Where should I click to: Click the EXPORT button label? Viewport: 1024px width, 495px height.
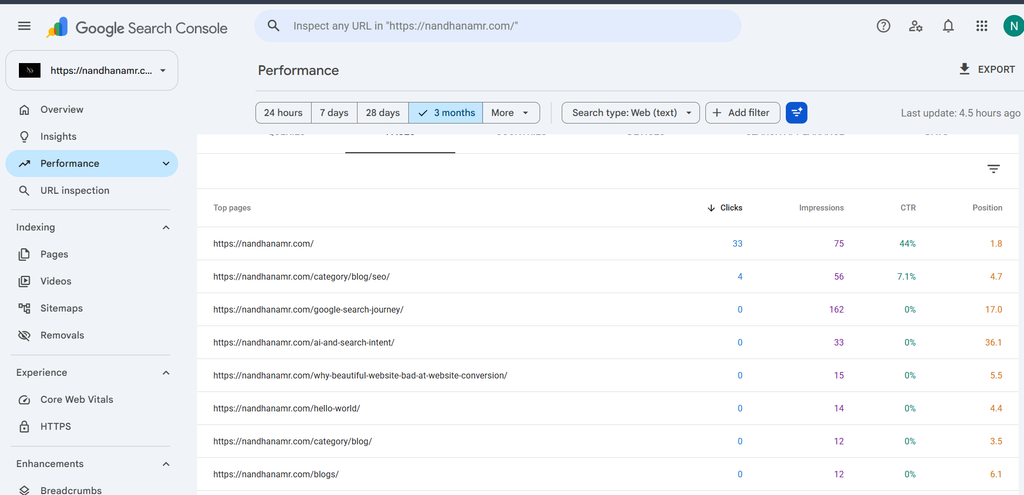pyautogui.click(x=996, y=69)
